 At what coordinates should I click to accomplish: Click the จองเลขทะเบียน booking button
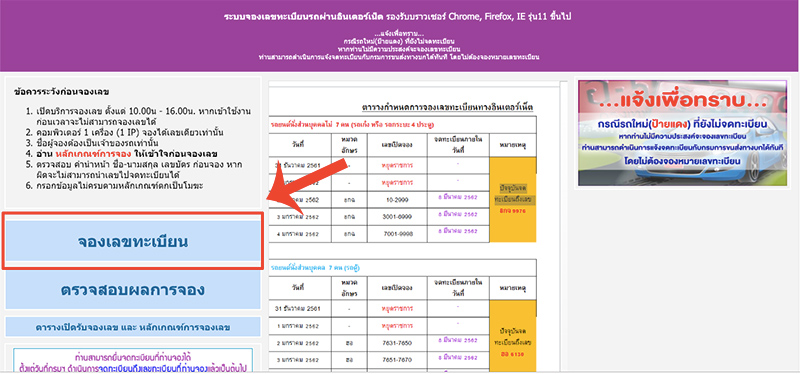[133, 241]
